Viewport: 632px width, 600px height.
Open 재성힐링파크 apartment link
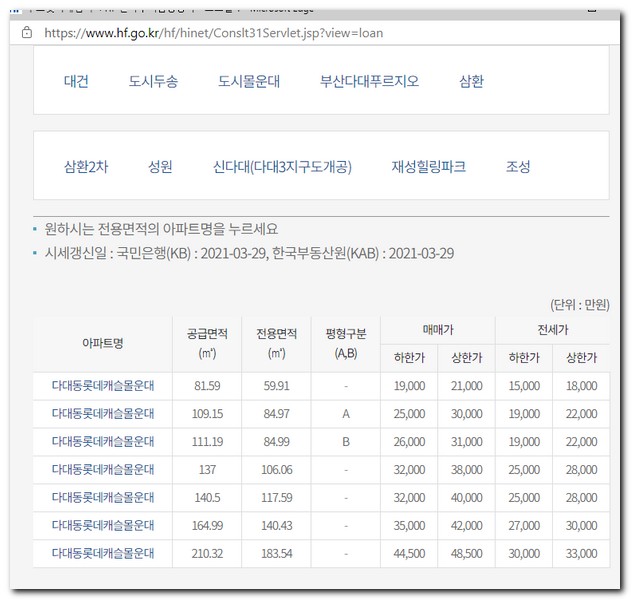pyautogui.click(x=428, y=167)
